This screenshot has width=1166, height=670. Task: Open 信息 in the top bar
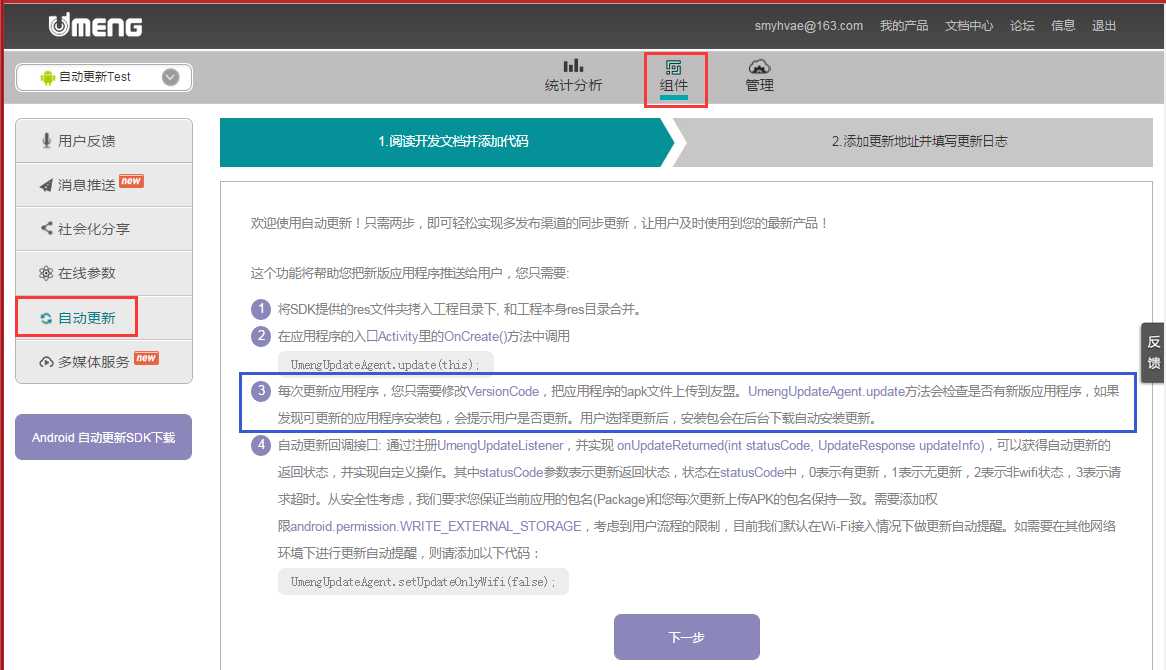tap(1063, 26)
